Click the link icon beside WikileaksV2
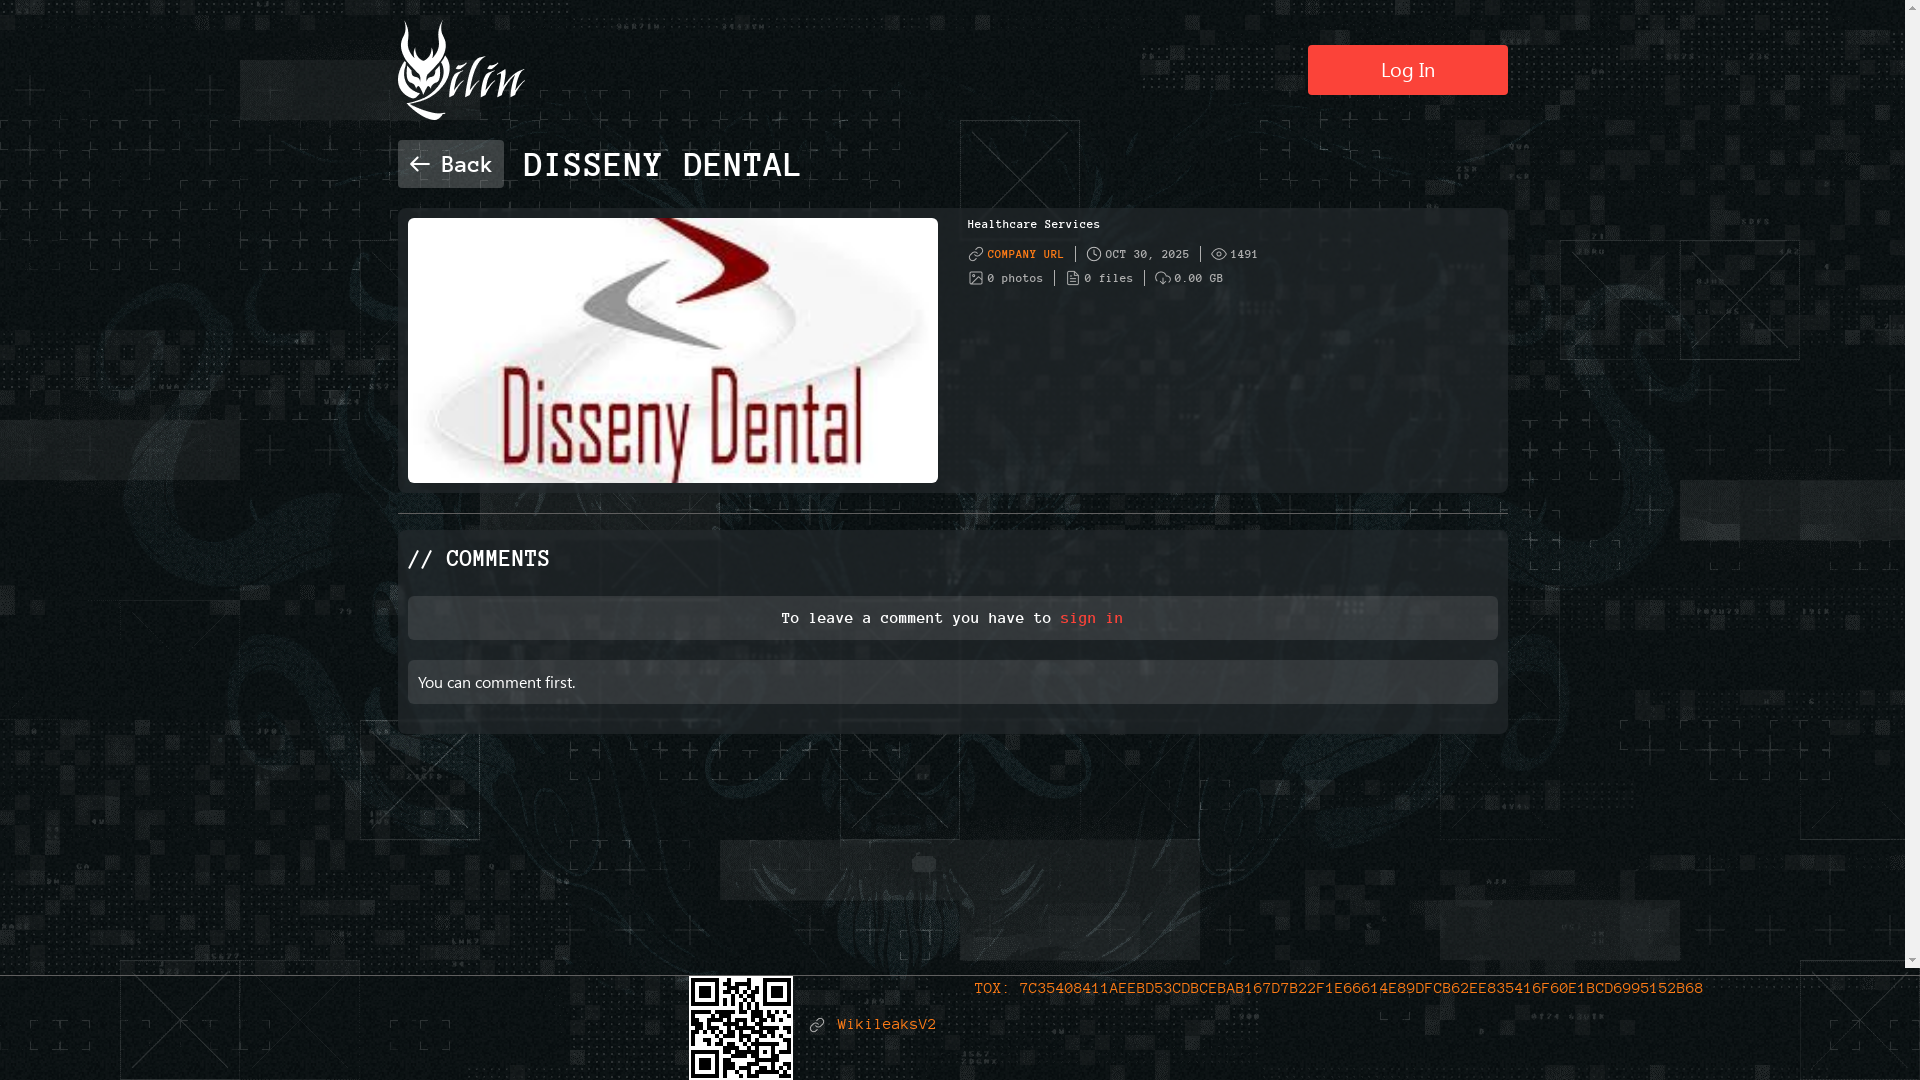Viewport: 1920px width, 1080px height. [x=817, y=1025]
